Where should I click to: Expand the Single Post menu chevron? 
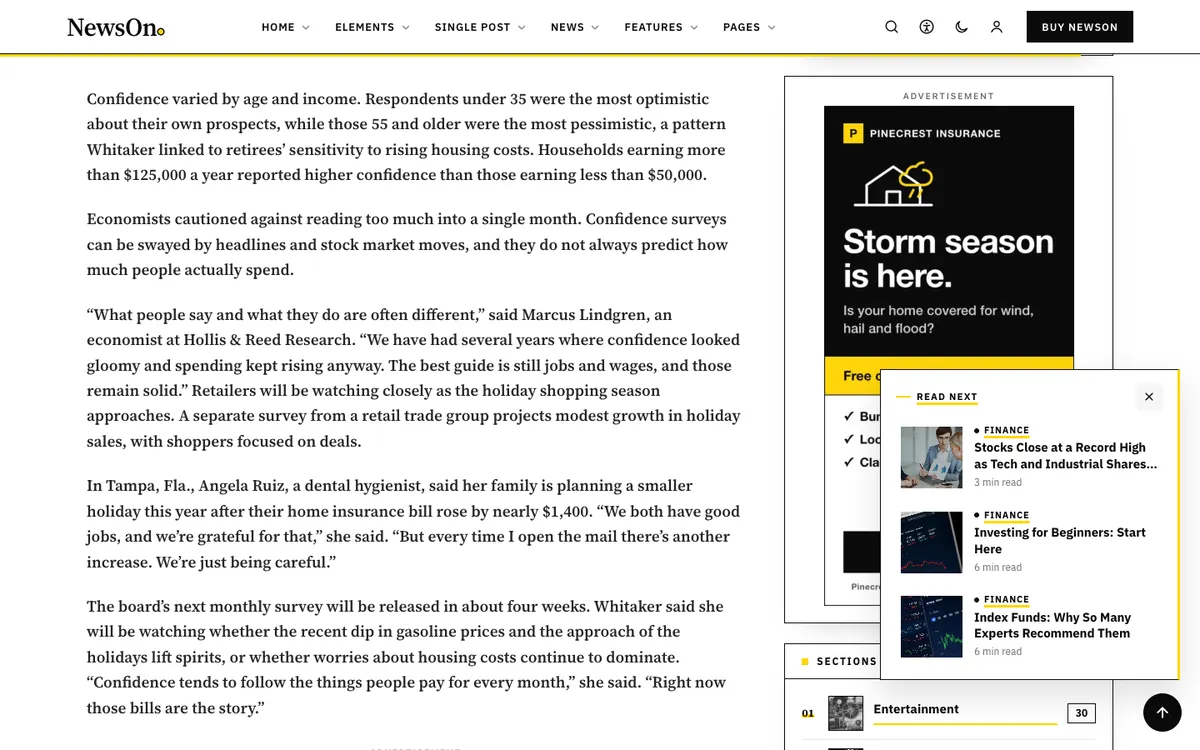pos(521,28)
